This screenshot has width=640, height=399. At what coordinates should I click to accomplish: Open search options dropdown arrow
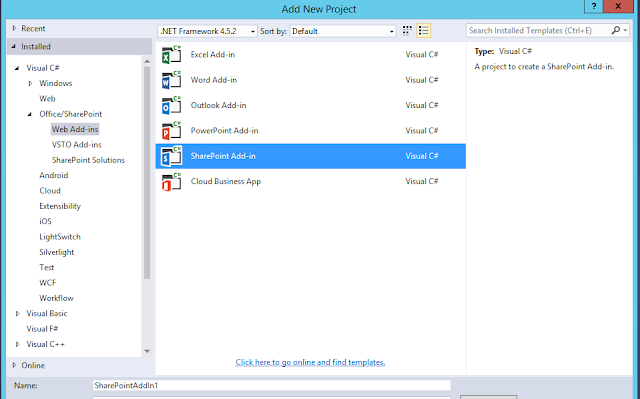click(x=625, y=30)
